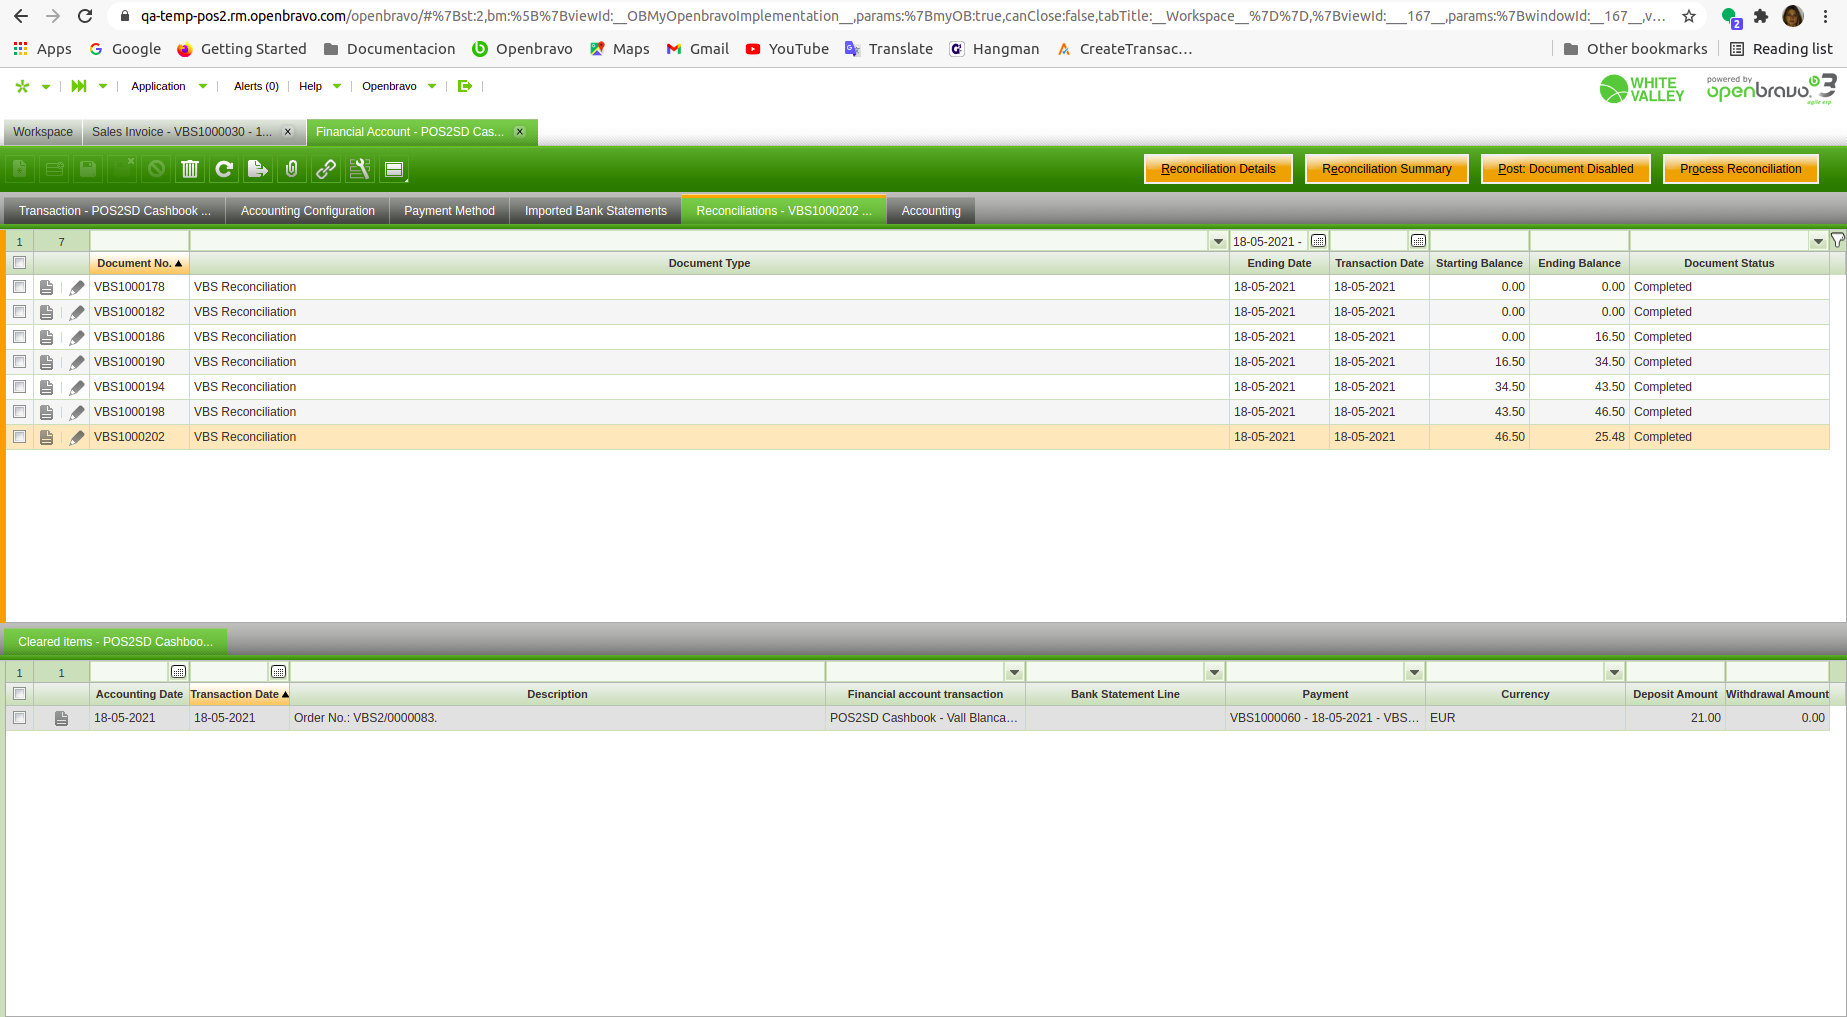This screenshot has width=1847, height=1017.
Task: Click the Description filter field in cleared items
Action: (557, 672)
